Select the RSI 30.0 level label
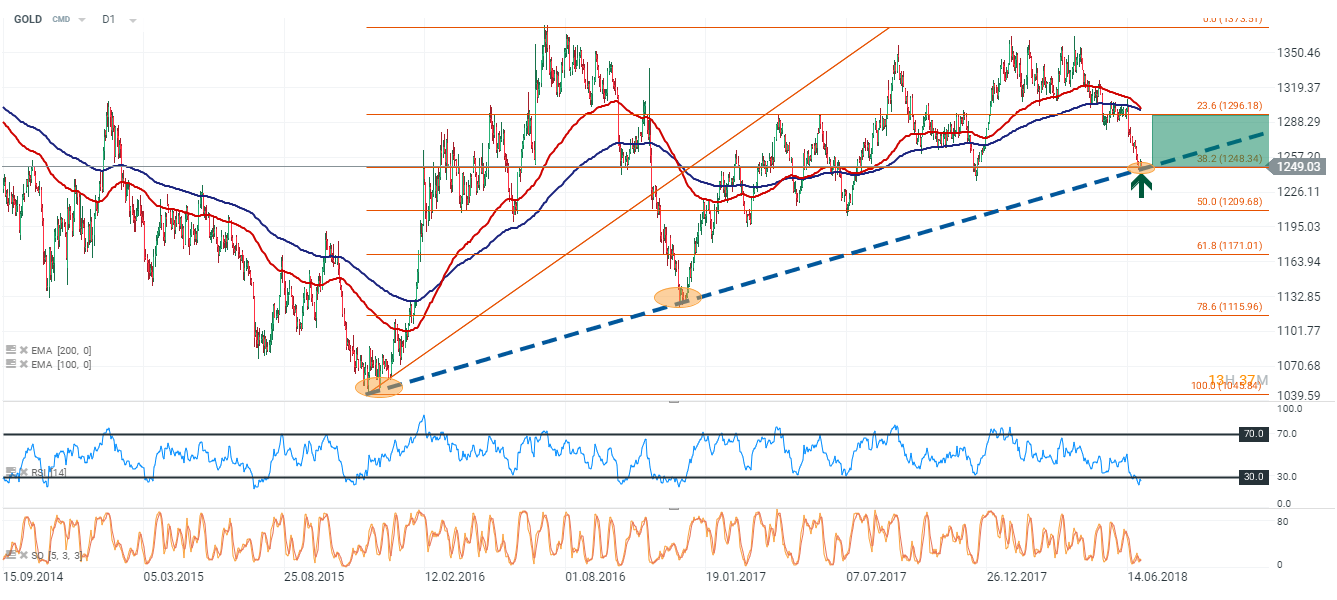 1253,477
